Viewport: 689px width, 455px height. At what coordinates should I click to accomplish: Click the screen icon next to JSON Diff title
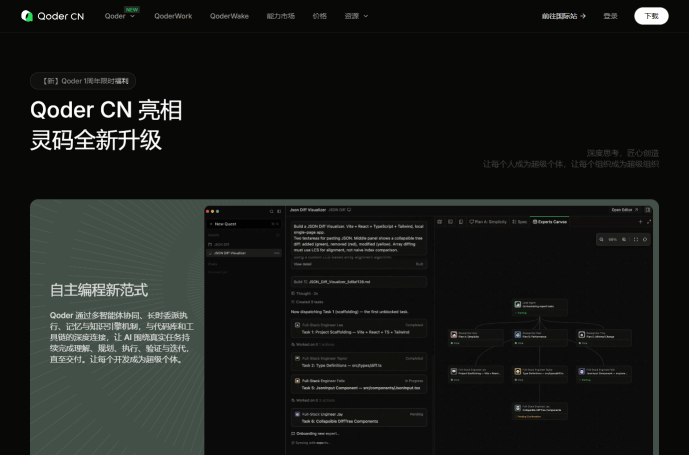click(x=349, y=210)
